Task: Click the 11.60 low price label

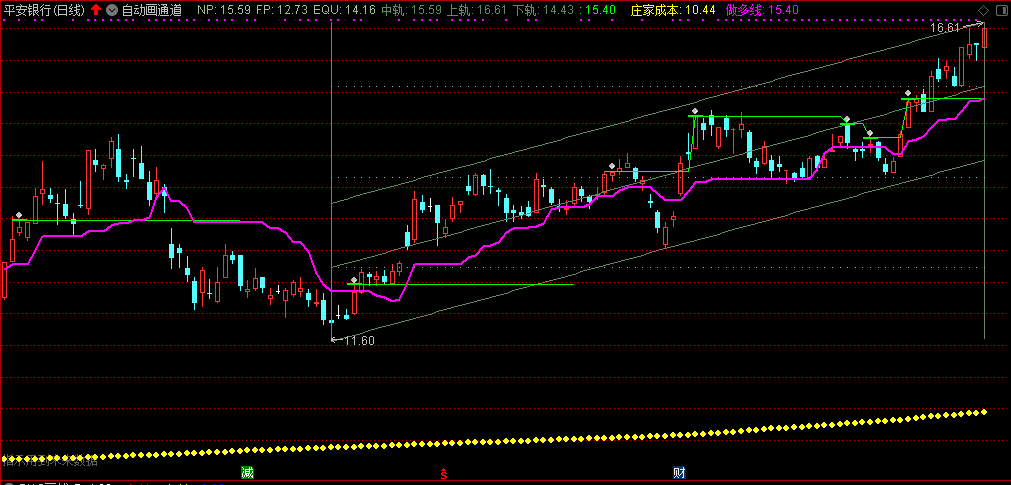Action: pos(359,341)
